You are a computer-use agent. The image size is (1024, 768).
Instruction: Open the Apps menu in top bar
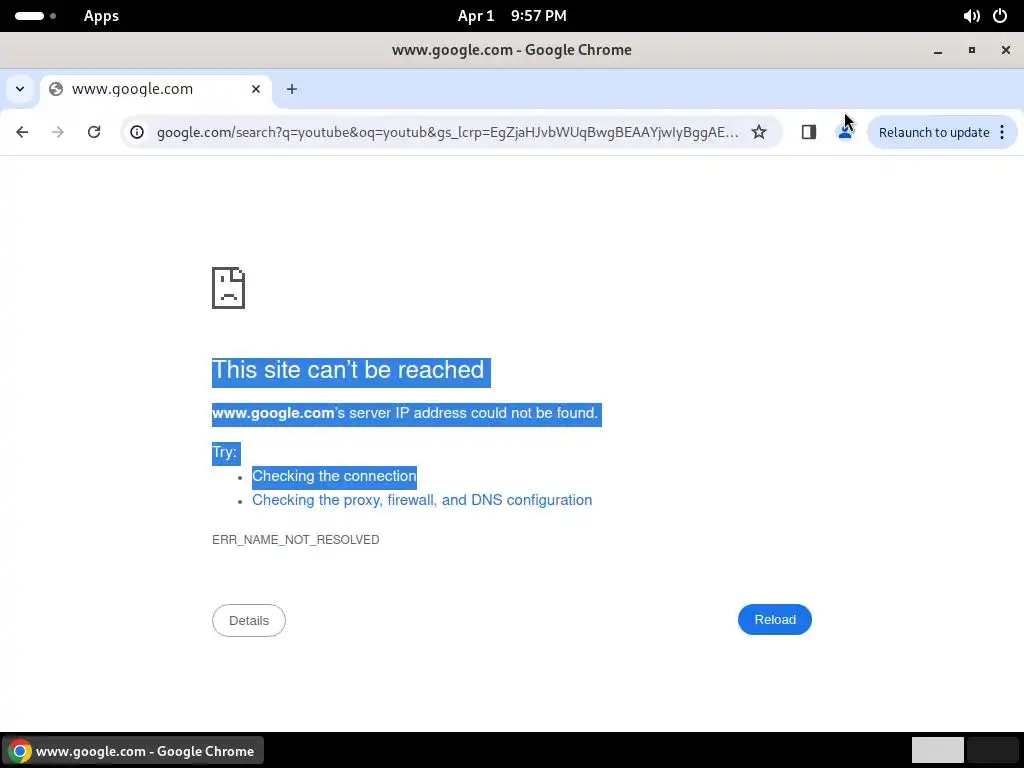(101, 16)
